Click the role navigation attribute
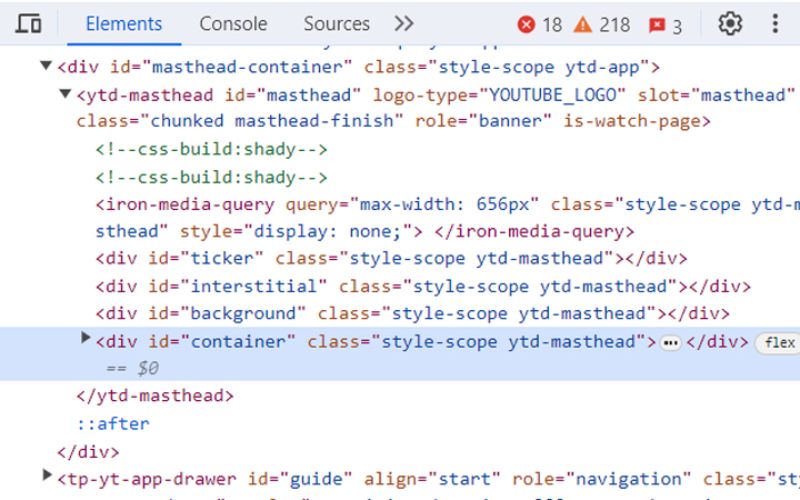Viewport: 800px width, 500px height. tap(602, 479)
